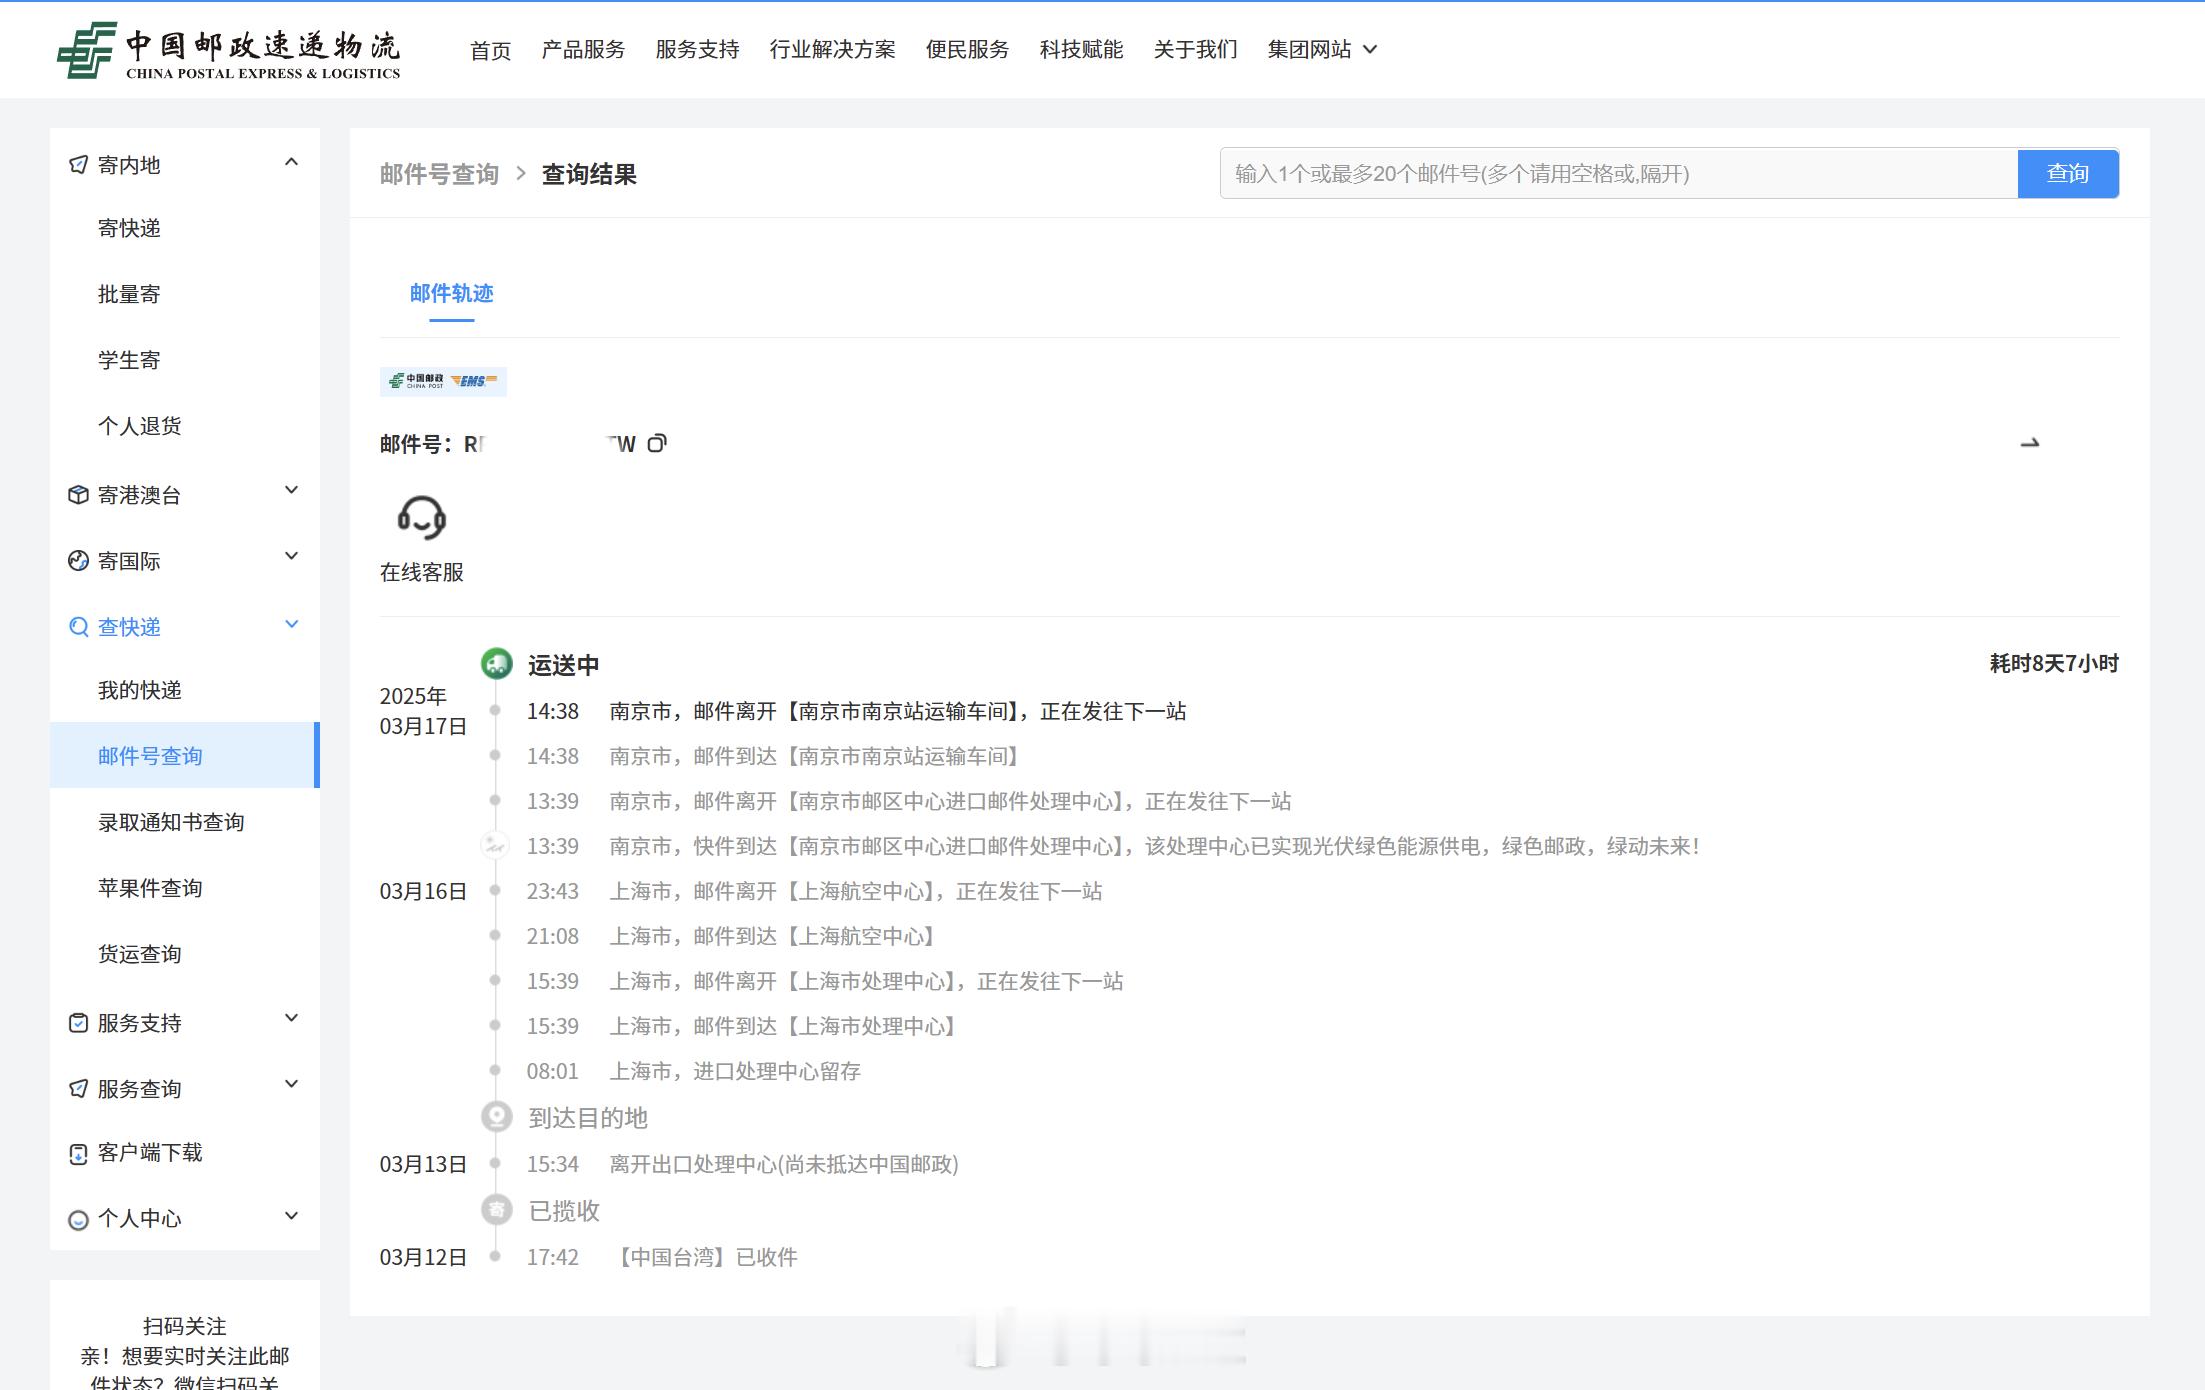This screenshot has height=1390, width=2205.
Task: Toggle the '服务支持' sidebar section
Action: coord(181,1020)
